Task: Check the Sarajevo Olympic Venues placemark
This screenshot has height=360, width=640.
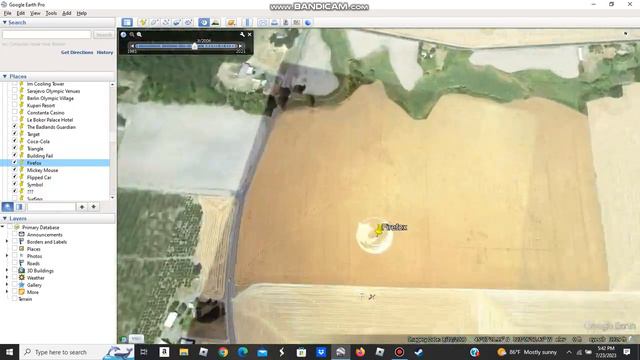Action: coord(15,91)
